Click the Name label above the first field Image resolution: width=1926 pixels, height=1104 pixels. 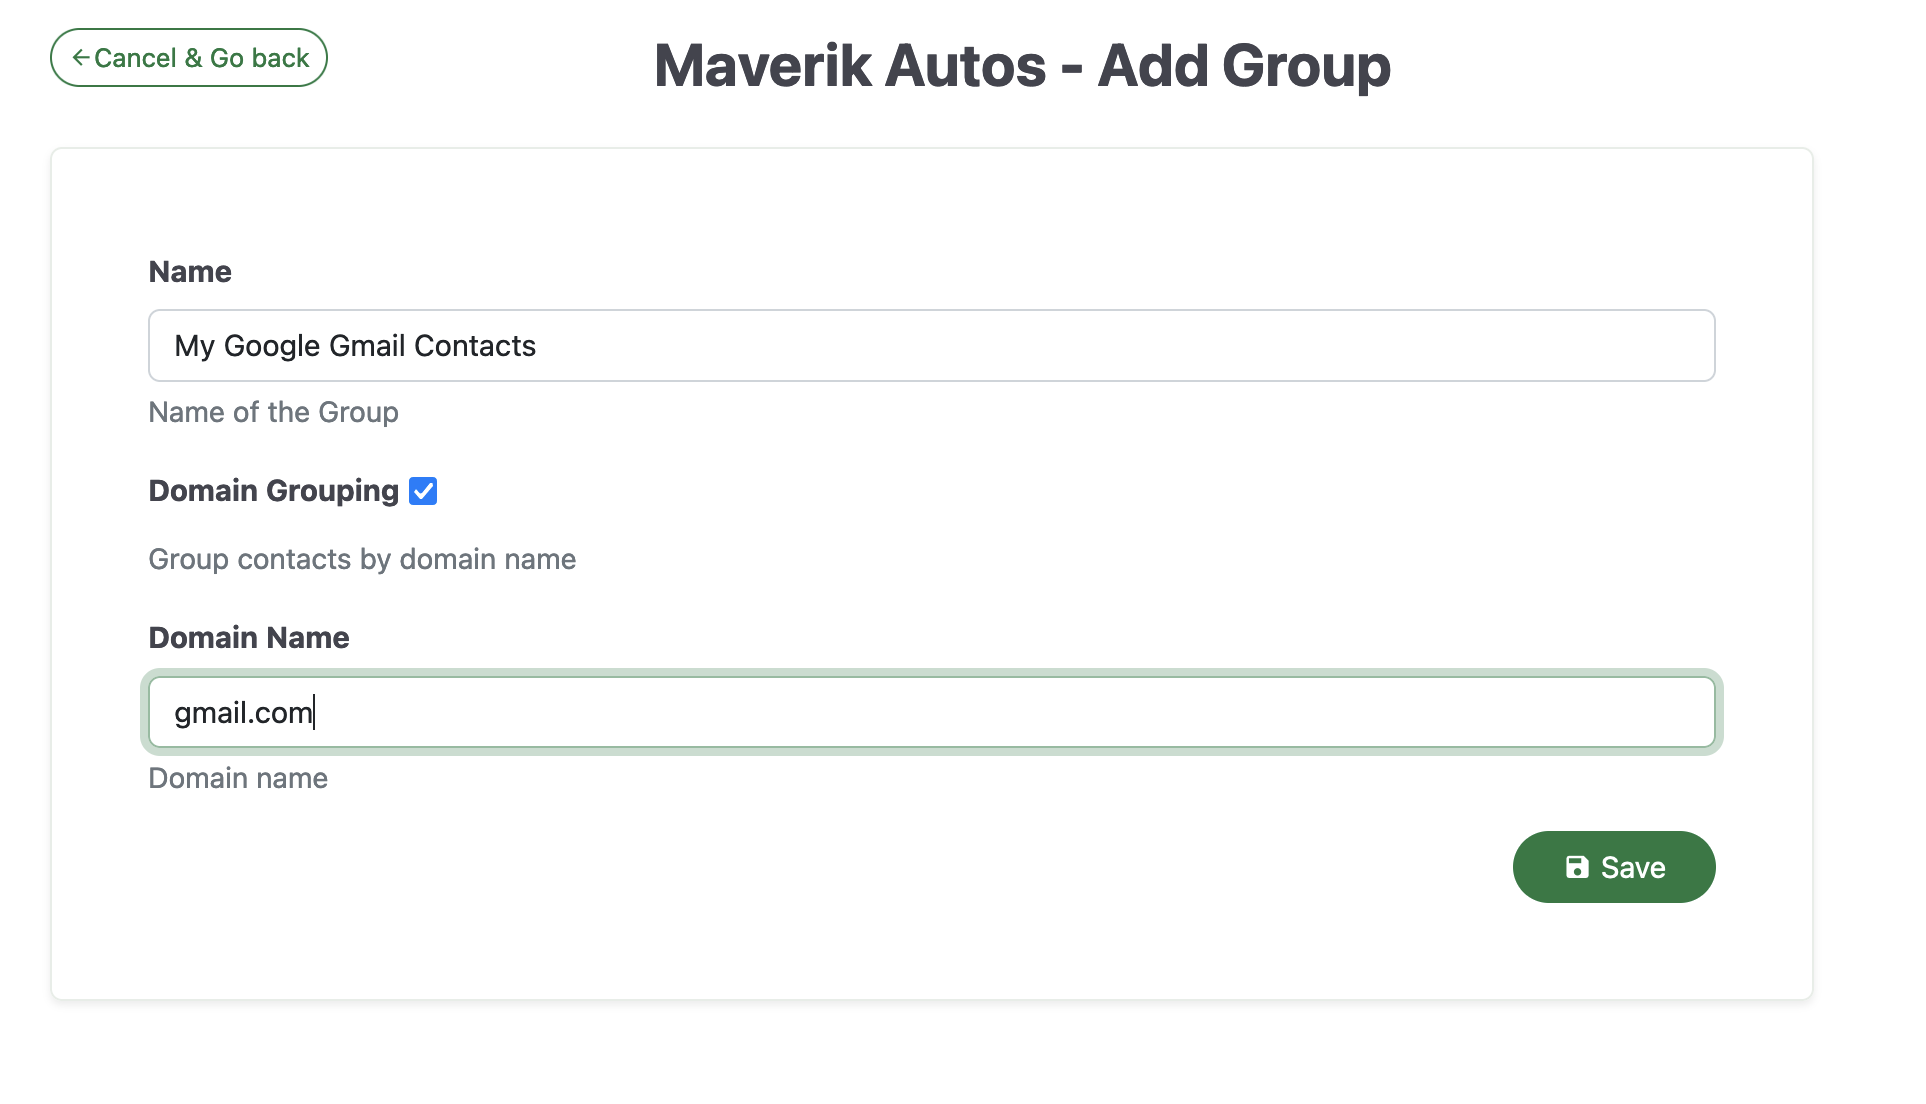coord(189,271)
